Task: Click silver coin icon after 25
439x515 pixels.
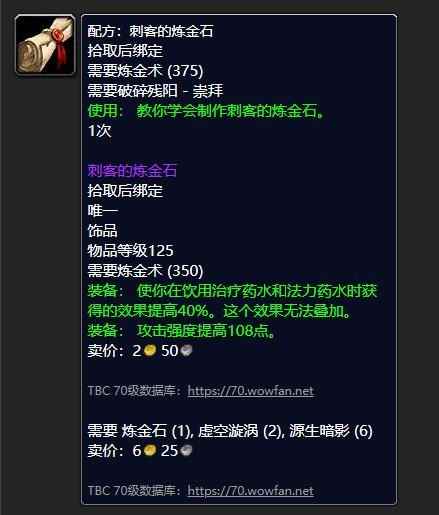Action: click(186, 450)
